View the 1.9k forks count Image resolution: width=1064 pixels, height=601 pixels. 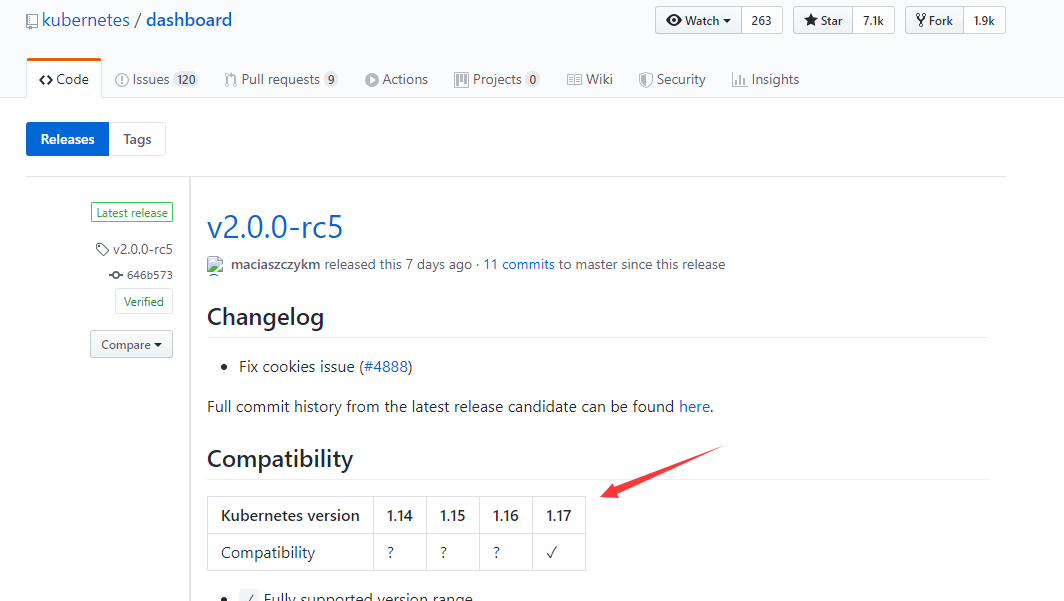[x=984, y=20]
